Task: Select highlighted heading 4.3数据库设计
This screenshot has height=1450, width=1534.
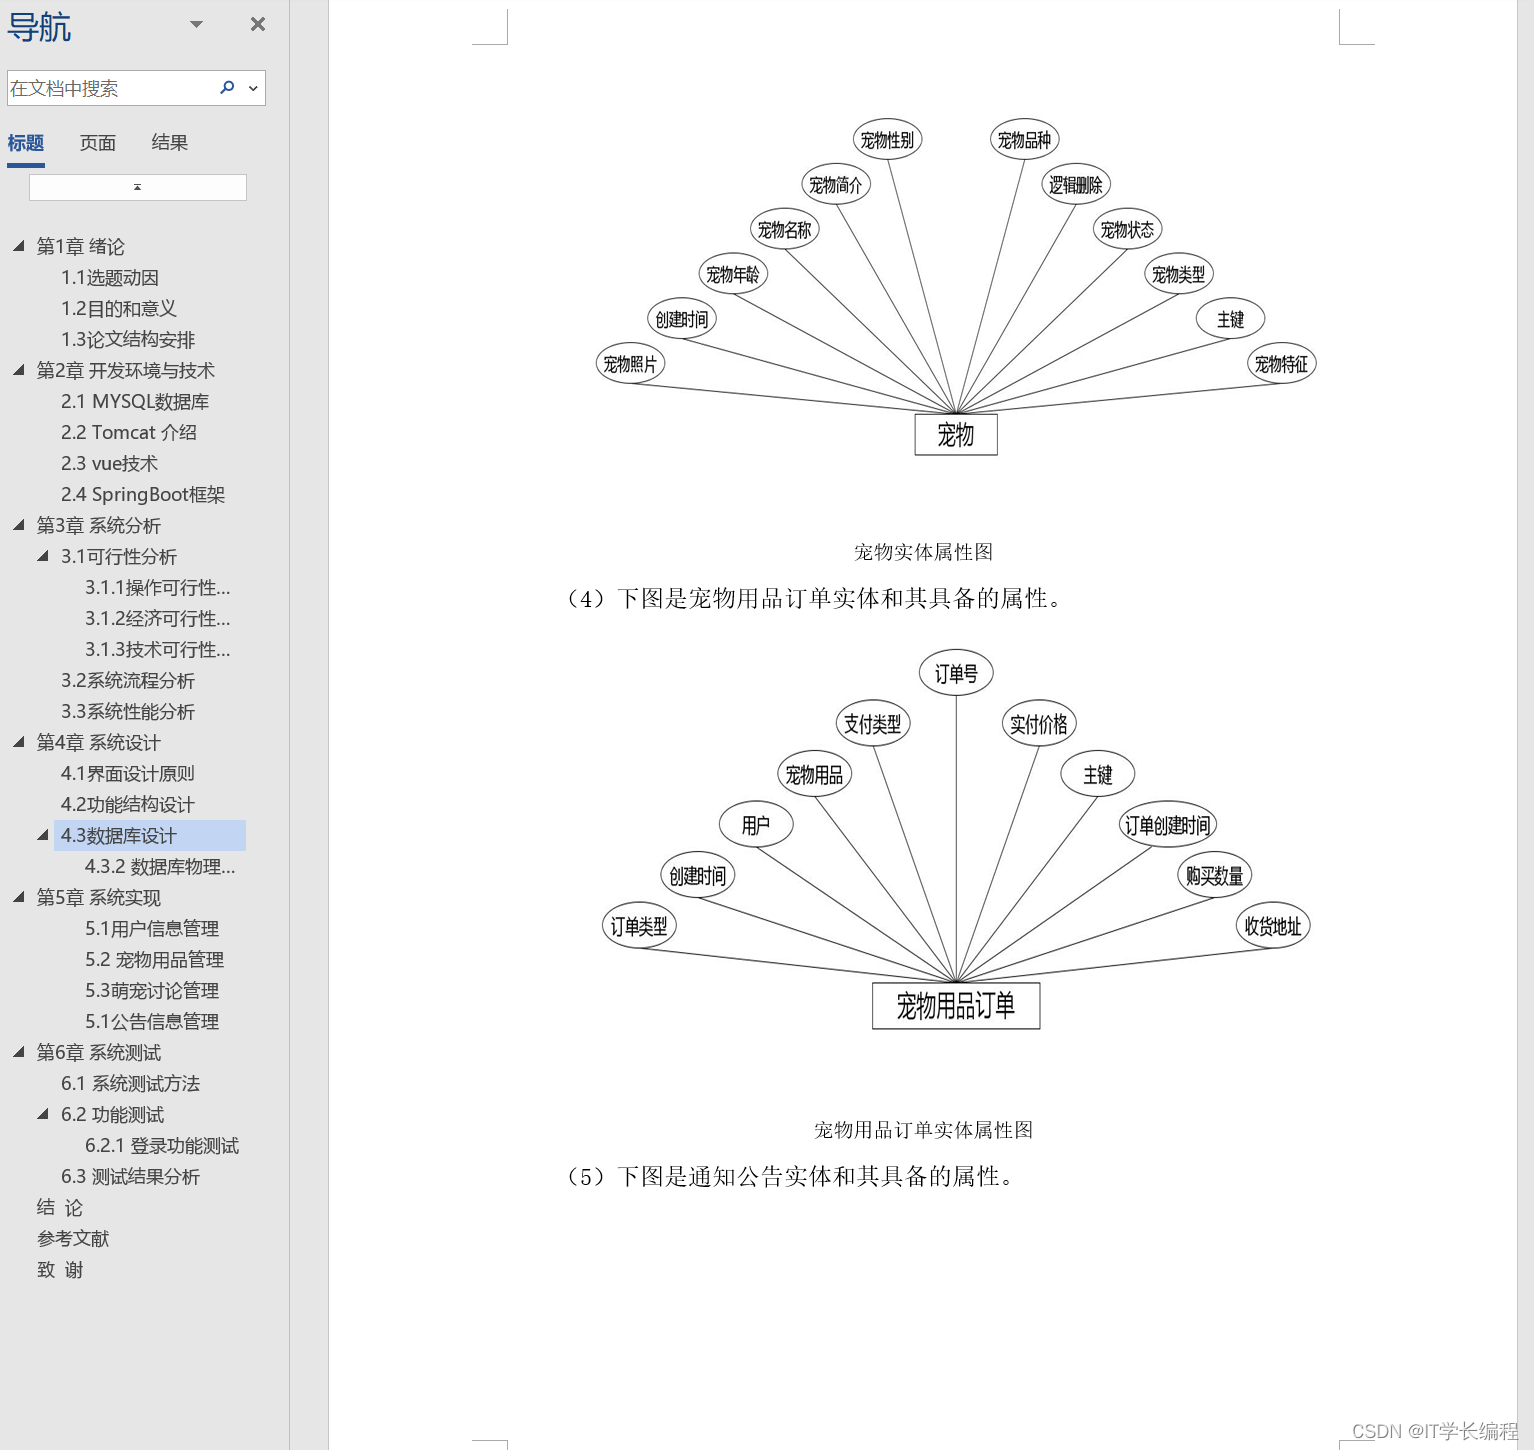Action: pos(150,835)
